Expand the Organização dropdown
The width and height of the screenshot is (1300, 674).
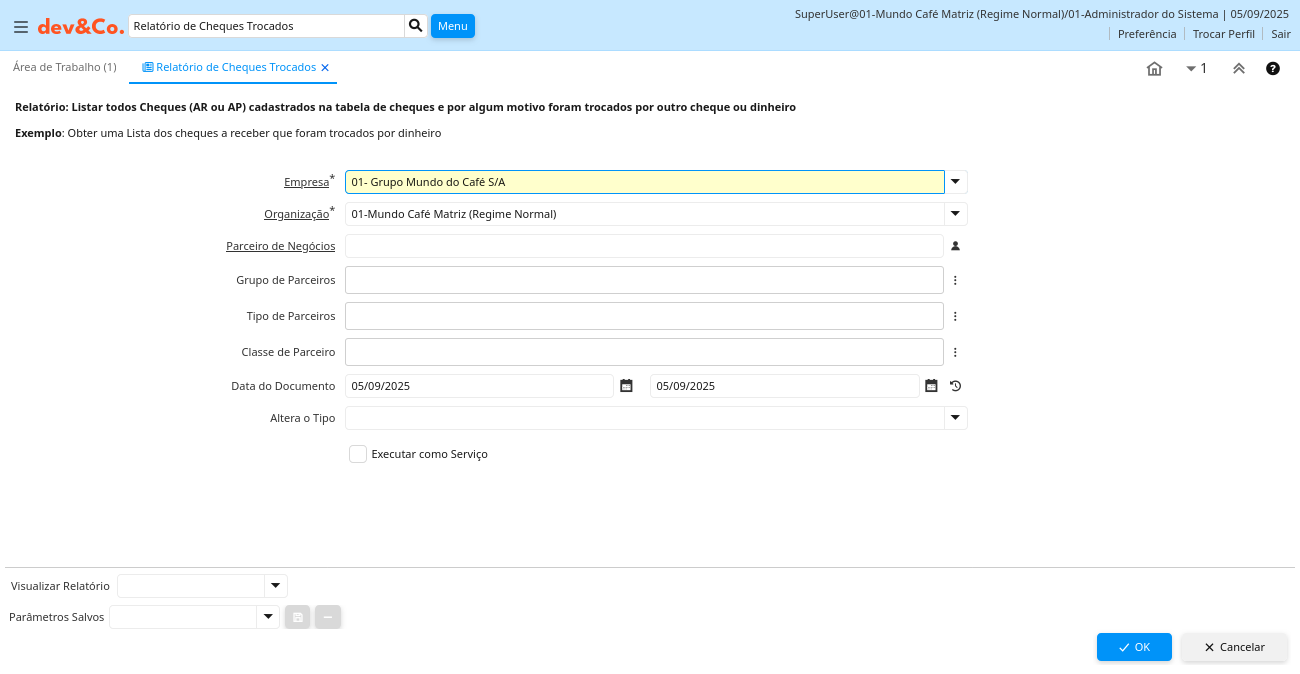[955, 214]
